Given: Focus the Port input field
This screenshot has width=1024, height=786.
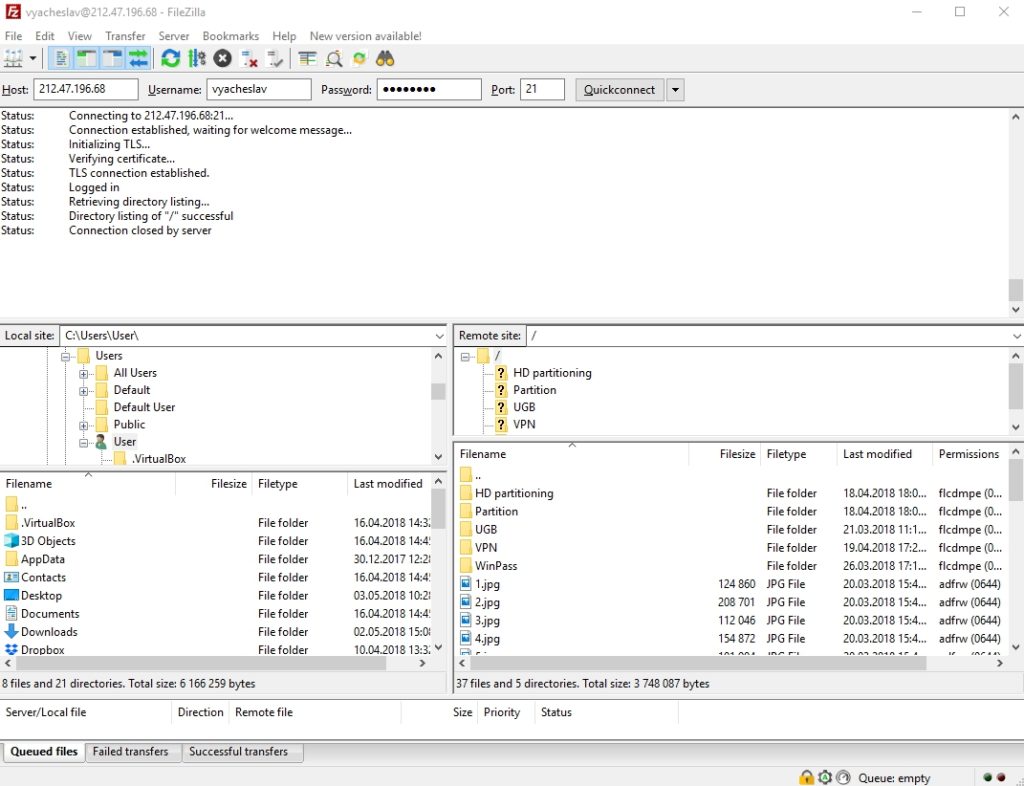Looking at the screenshot, I should click(542, 89).
